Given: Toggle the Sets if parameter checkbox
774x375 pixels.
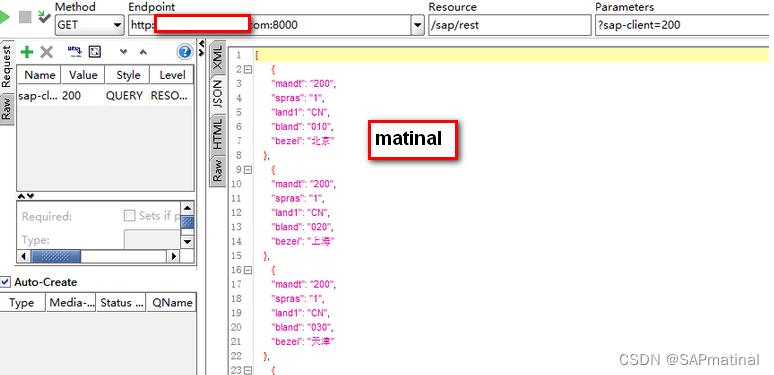Looking at the screenshot, I should click(129, 216).
